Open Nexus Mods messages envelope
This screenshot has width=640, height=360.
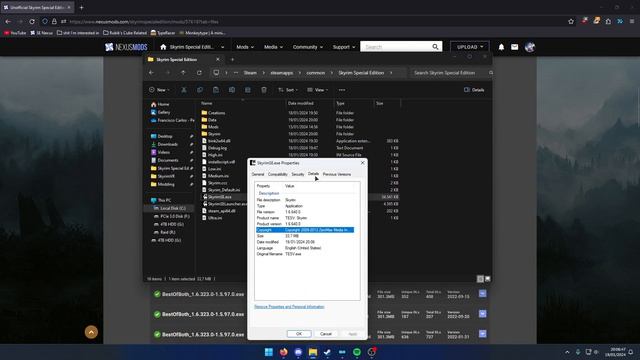pyautogui.click(x=514, y=47)
